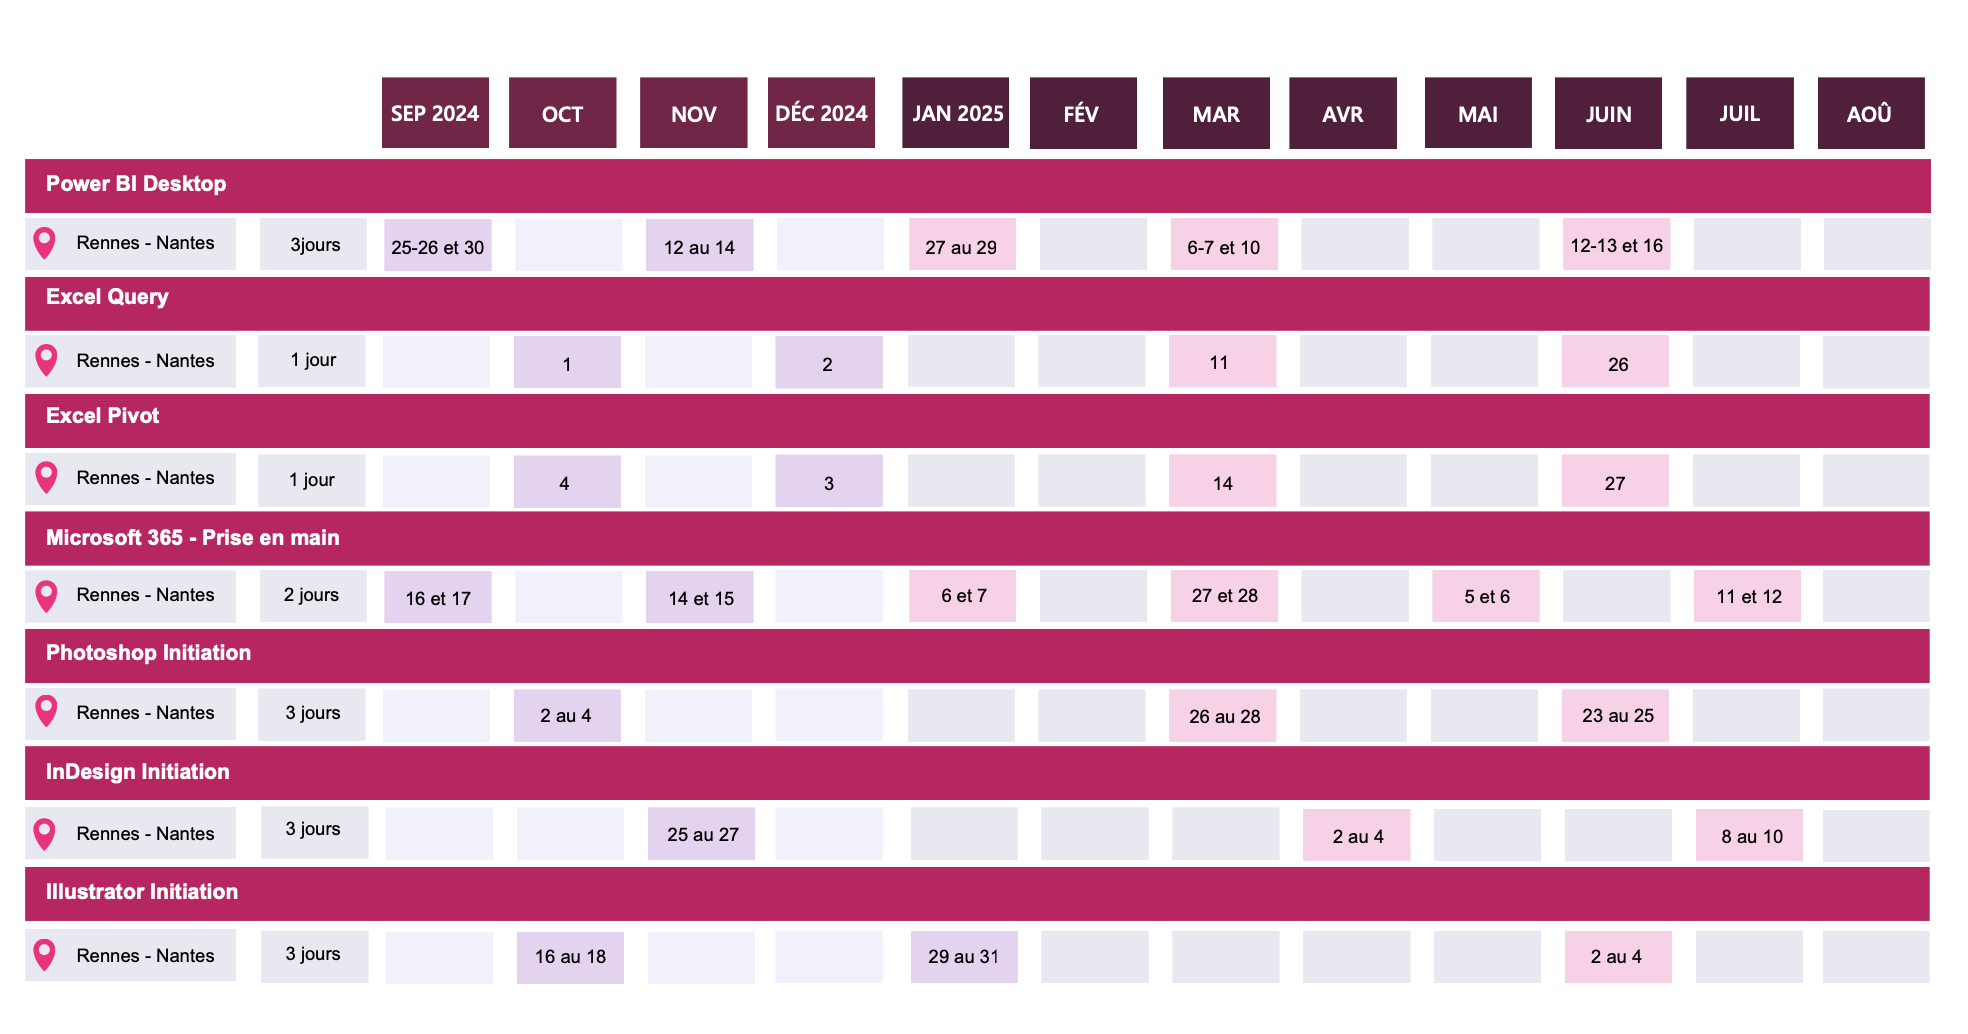Click the location pin under Power BI Desktop
The height and width of the screenshot is (1034, 1968).
pyautogui.click(x=44, y=243)
